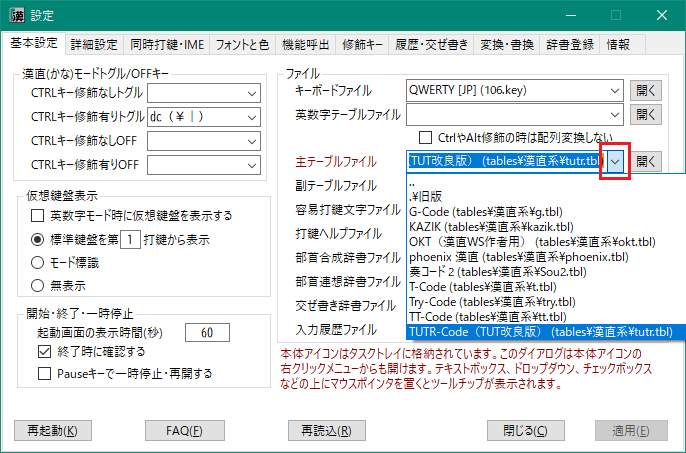686x453 pixels.
Task: Expand the キーボードファイル dropdown
Action: tap(615, 91)
